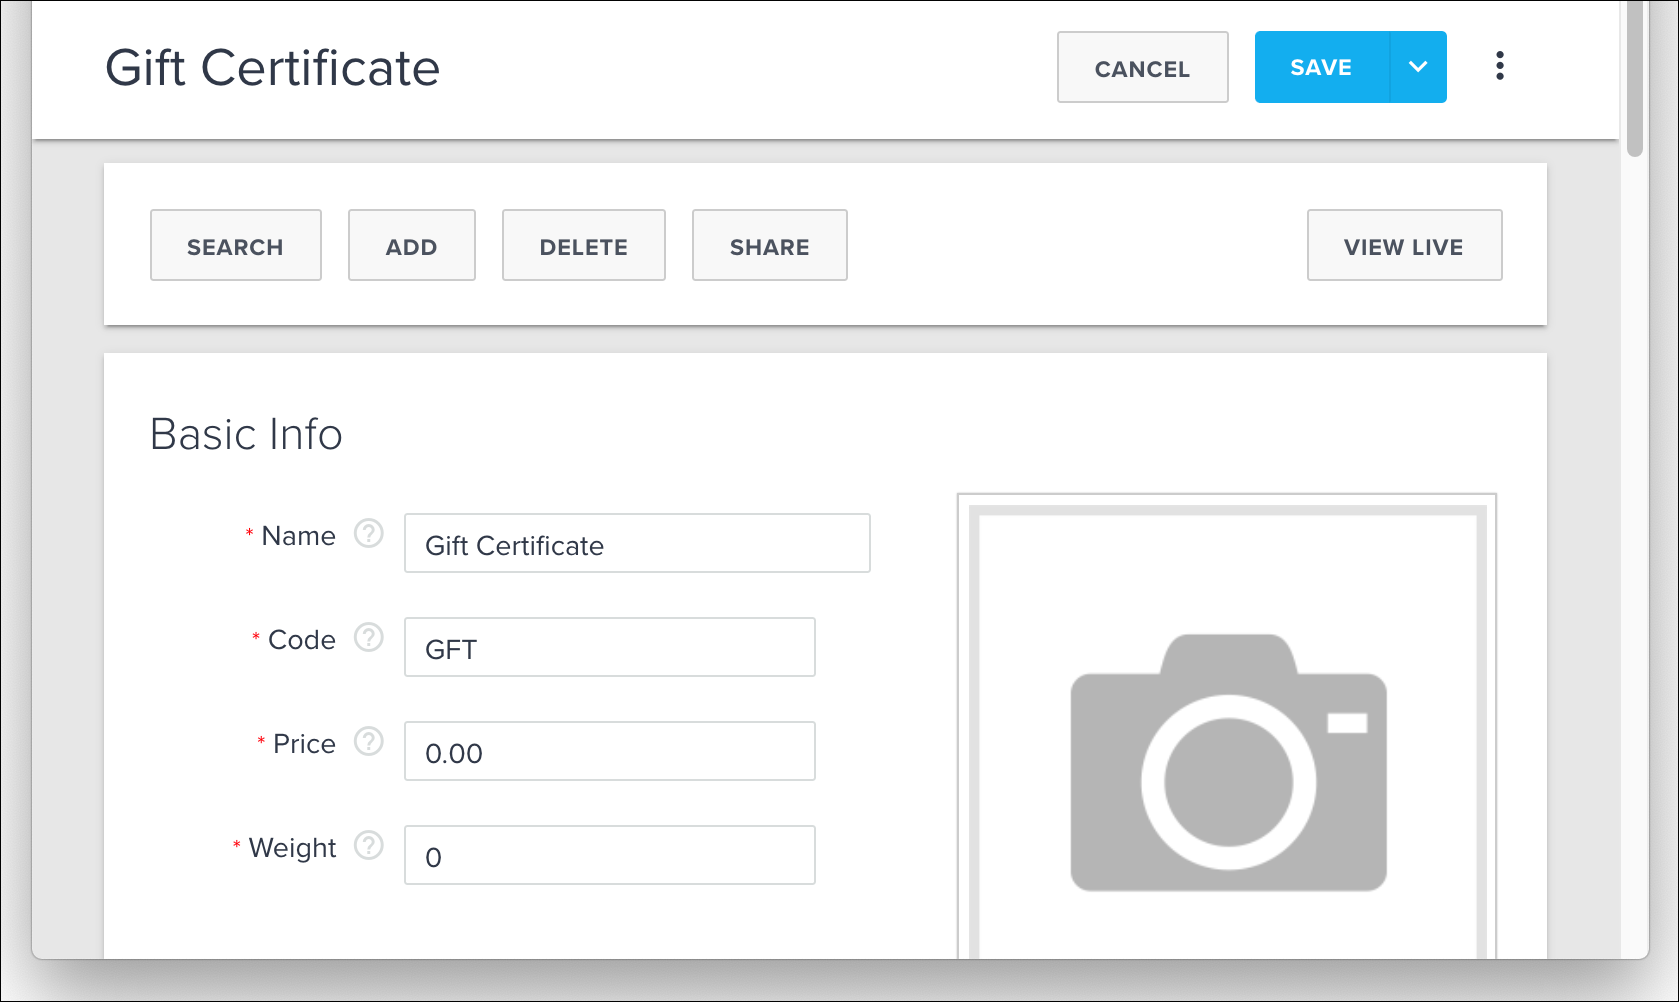Open the three-dot overflow menu
This screenshot has width=1679, height=1002.
coord(1500,66)
